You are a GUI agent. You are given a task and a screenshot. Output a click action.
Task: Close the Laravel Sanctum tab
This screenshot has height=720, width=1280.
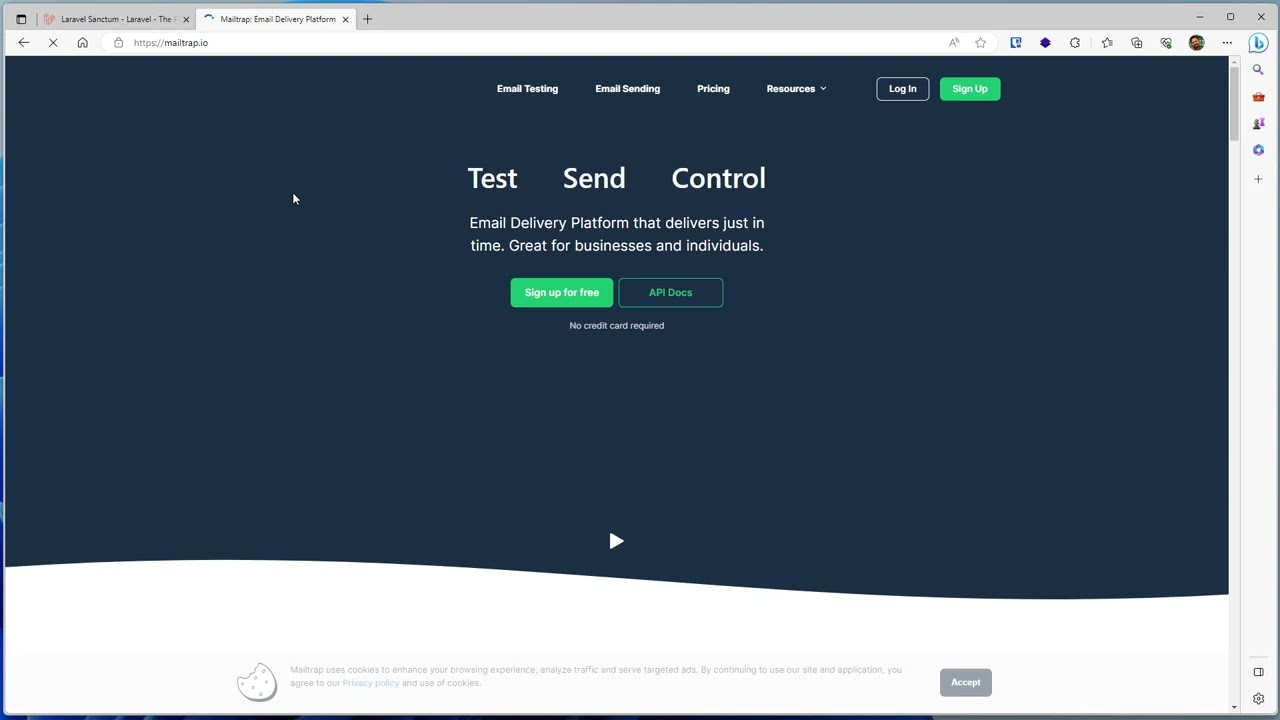[186, 19]
